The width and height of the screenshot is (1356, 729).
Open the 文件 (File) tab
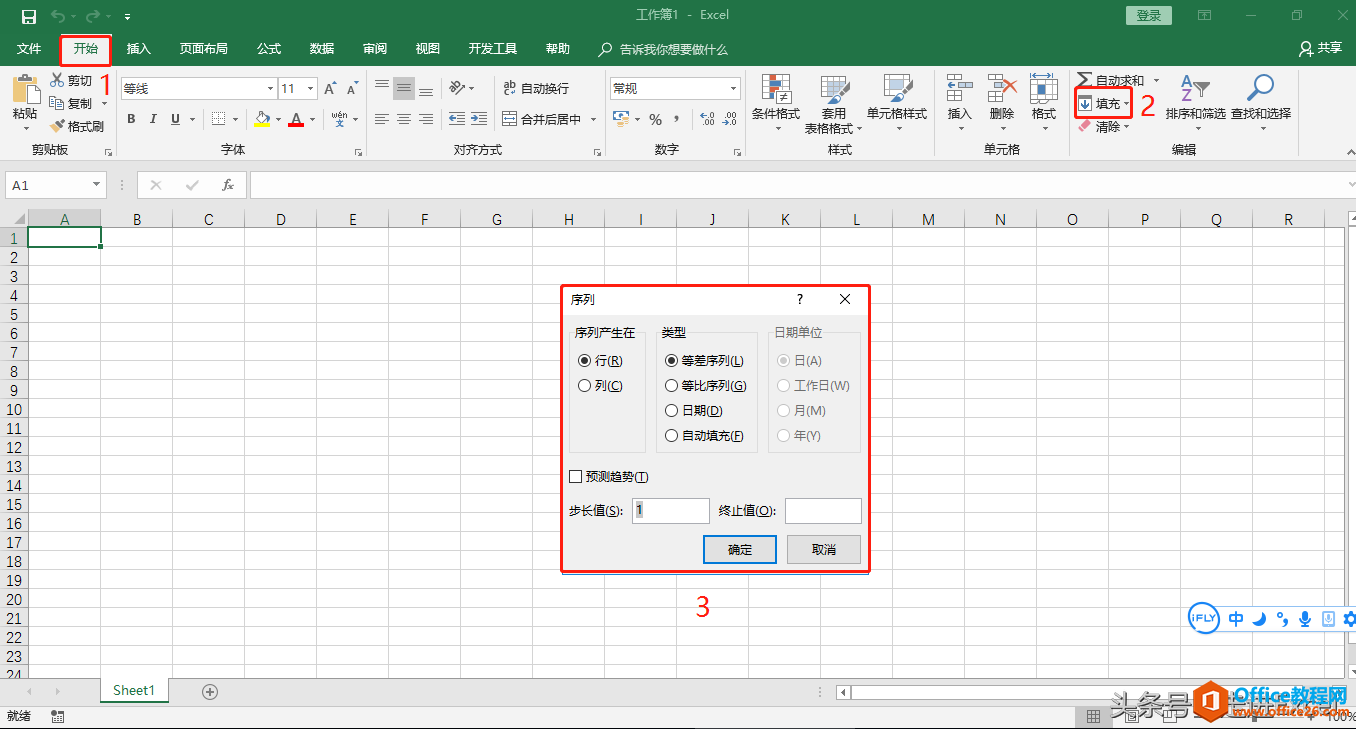point(29,48)
